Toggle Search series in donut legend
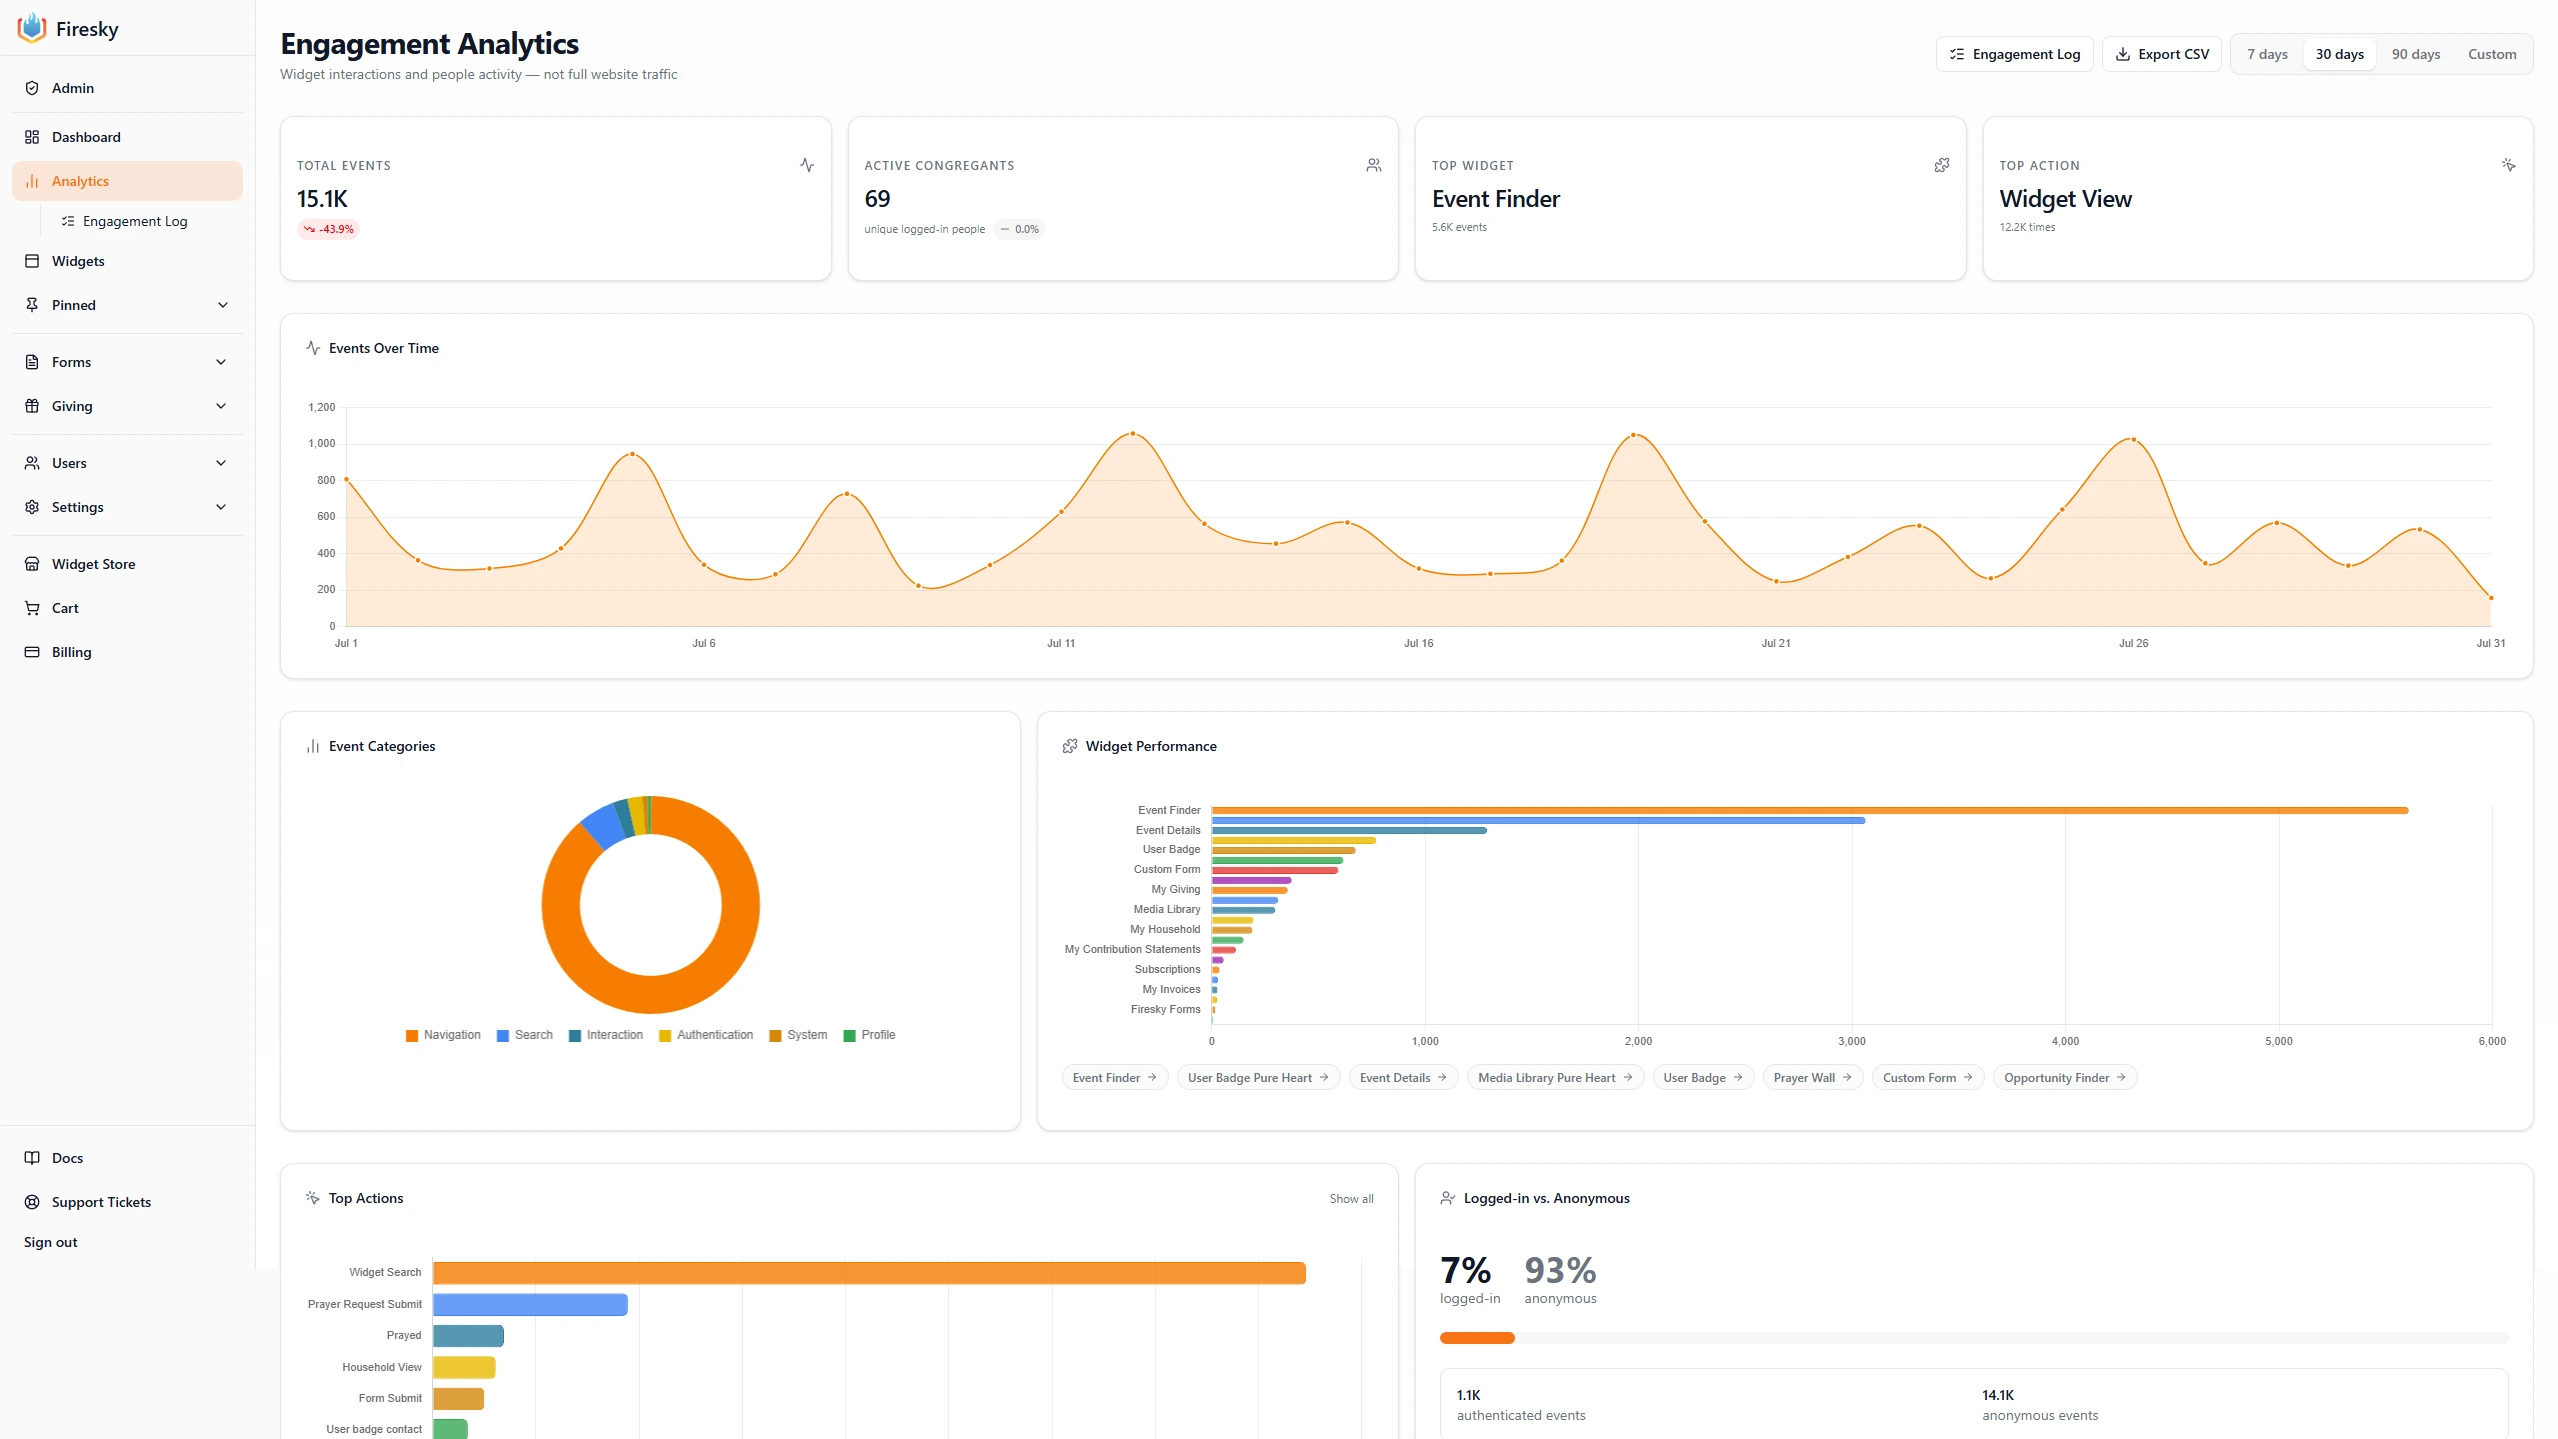 525,1035
